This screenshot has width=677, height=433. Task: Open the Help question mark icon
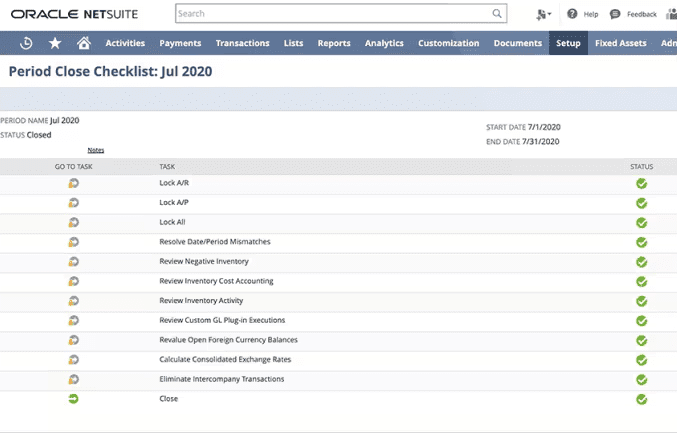[572, 14]
